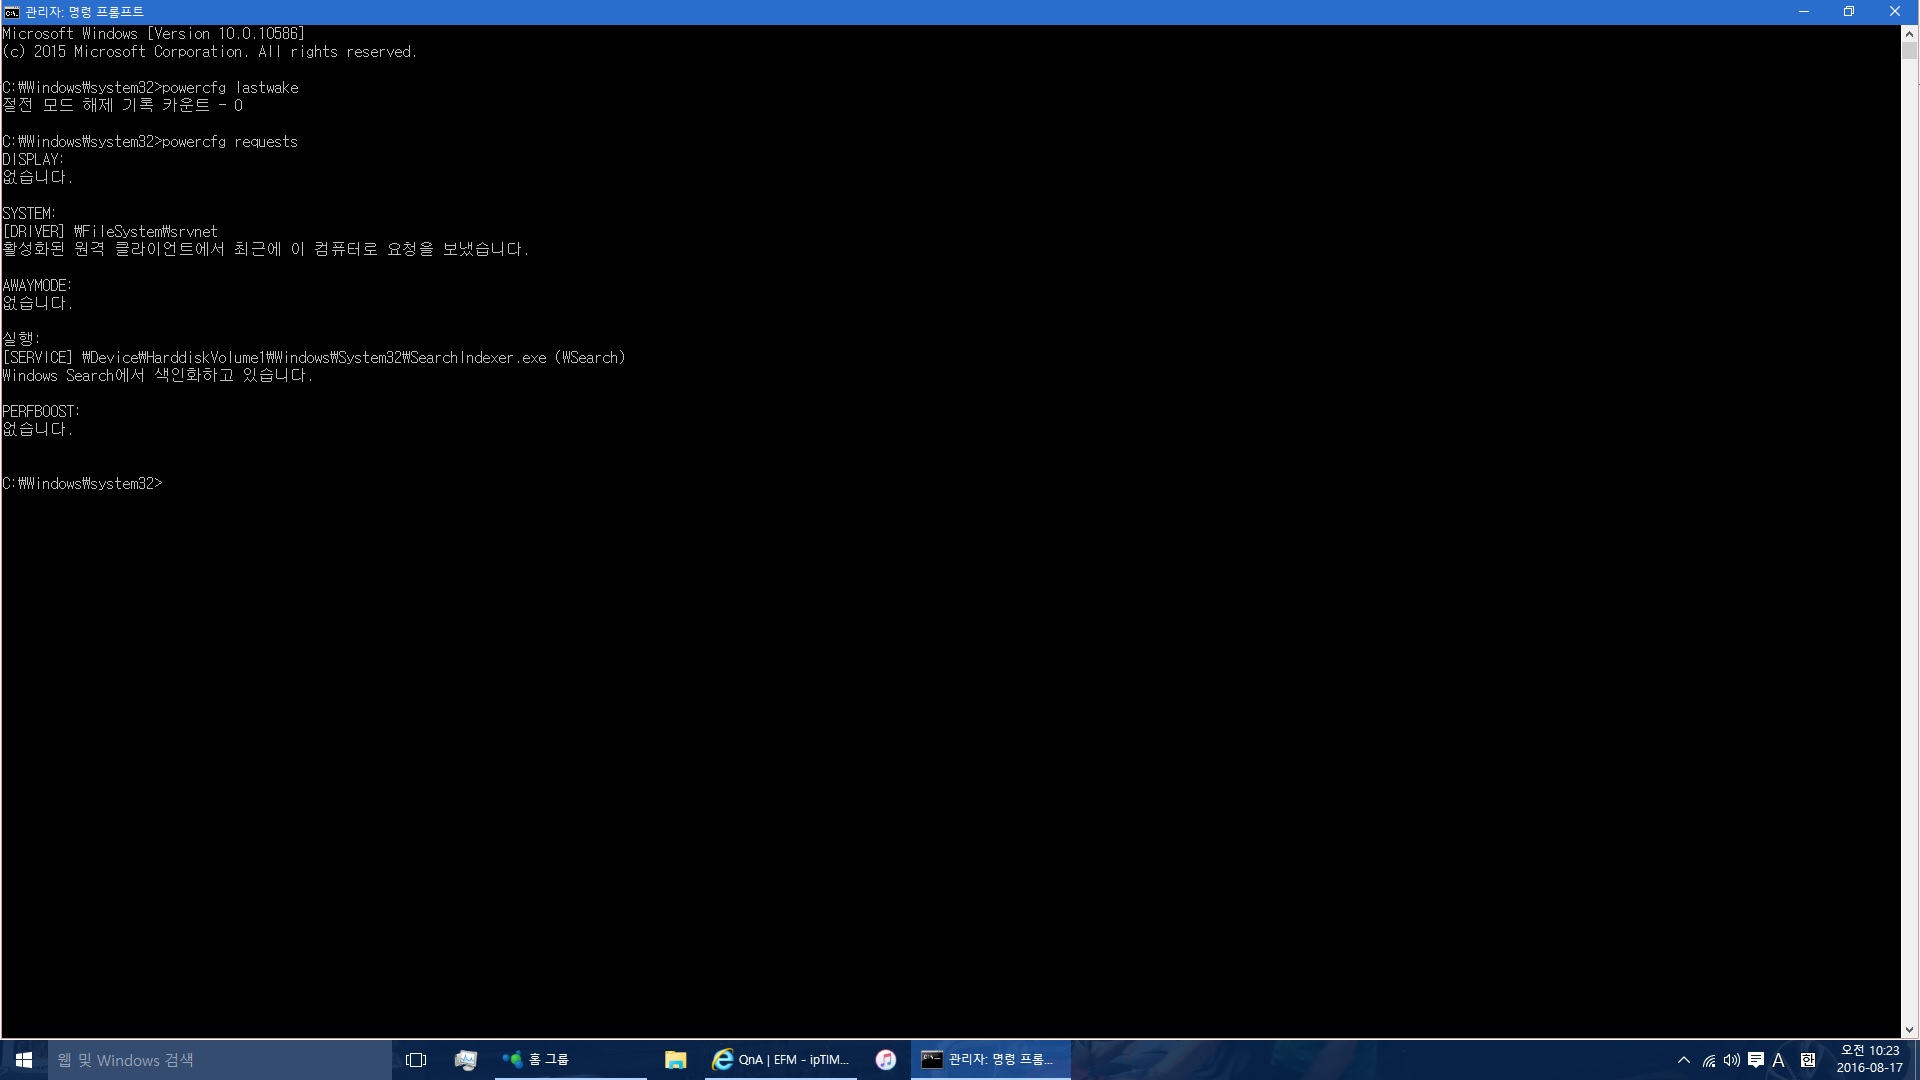Click the 'powercfg requests' command line
This screenshot has width=1920, height=1080.
click(x=150, y=142)
